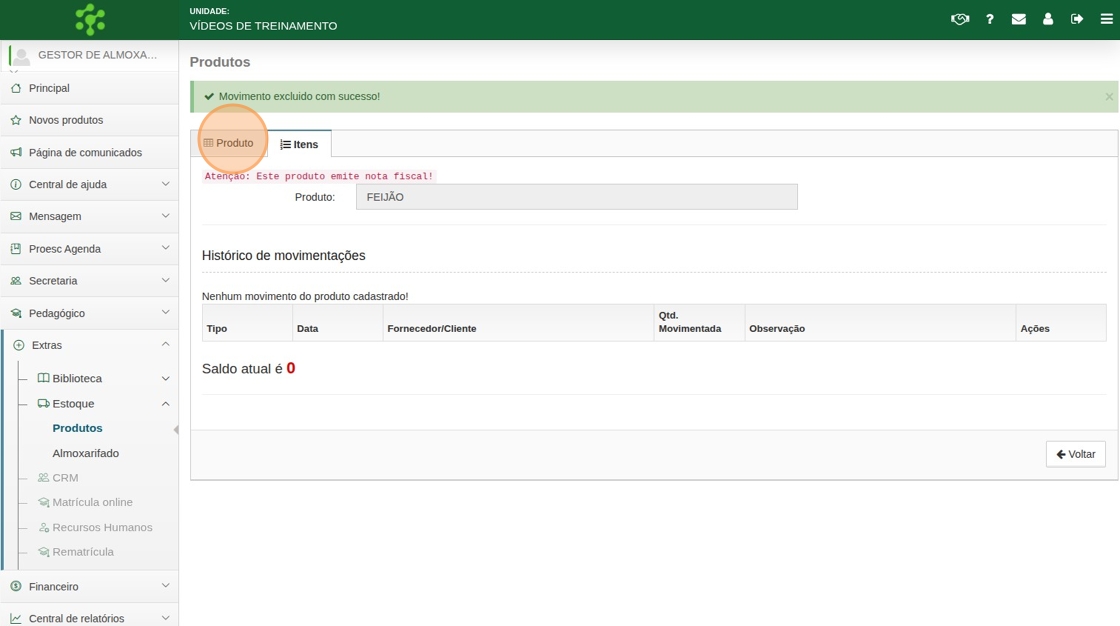Click the Proesc Agenda calendar icon

pos(16,249)
